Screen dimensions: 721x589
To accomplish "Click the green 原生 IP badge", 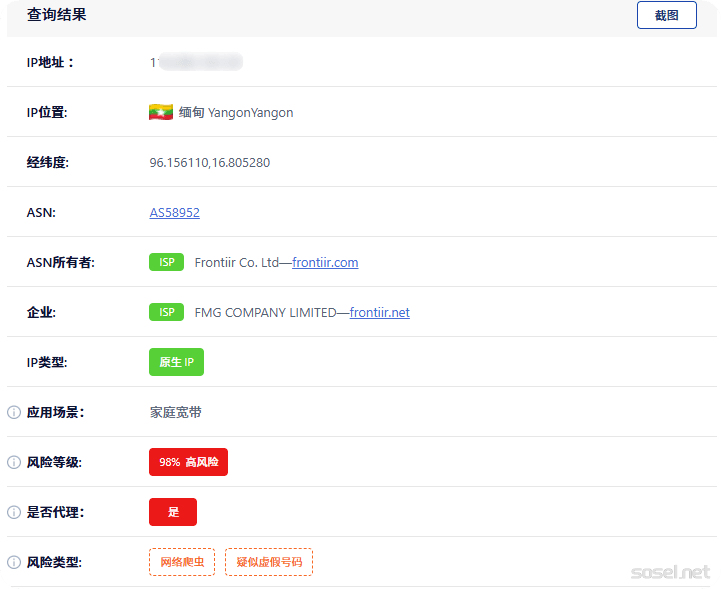I will (x=176, y=362).
